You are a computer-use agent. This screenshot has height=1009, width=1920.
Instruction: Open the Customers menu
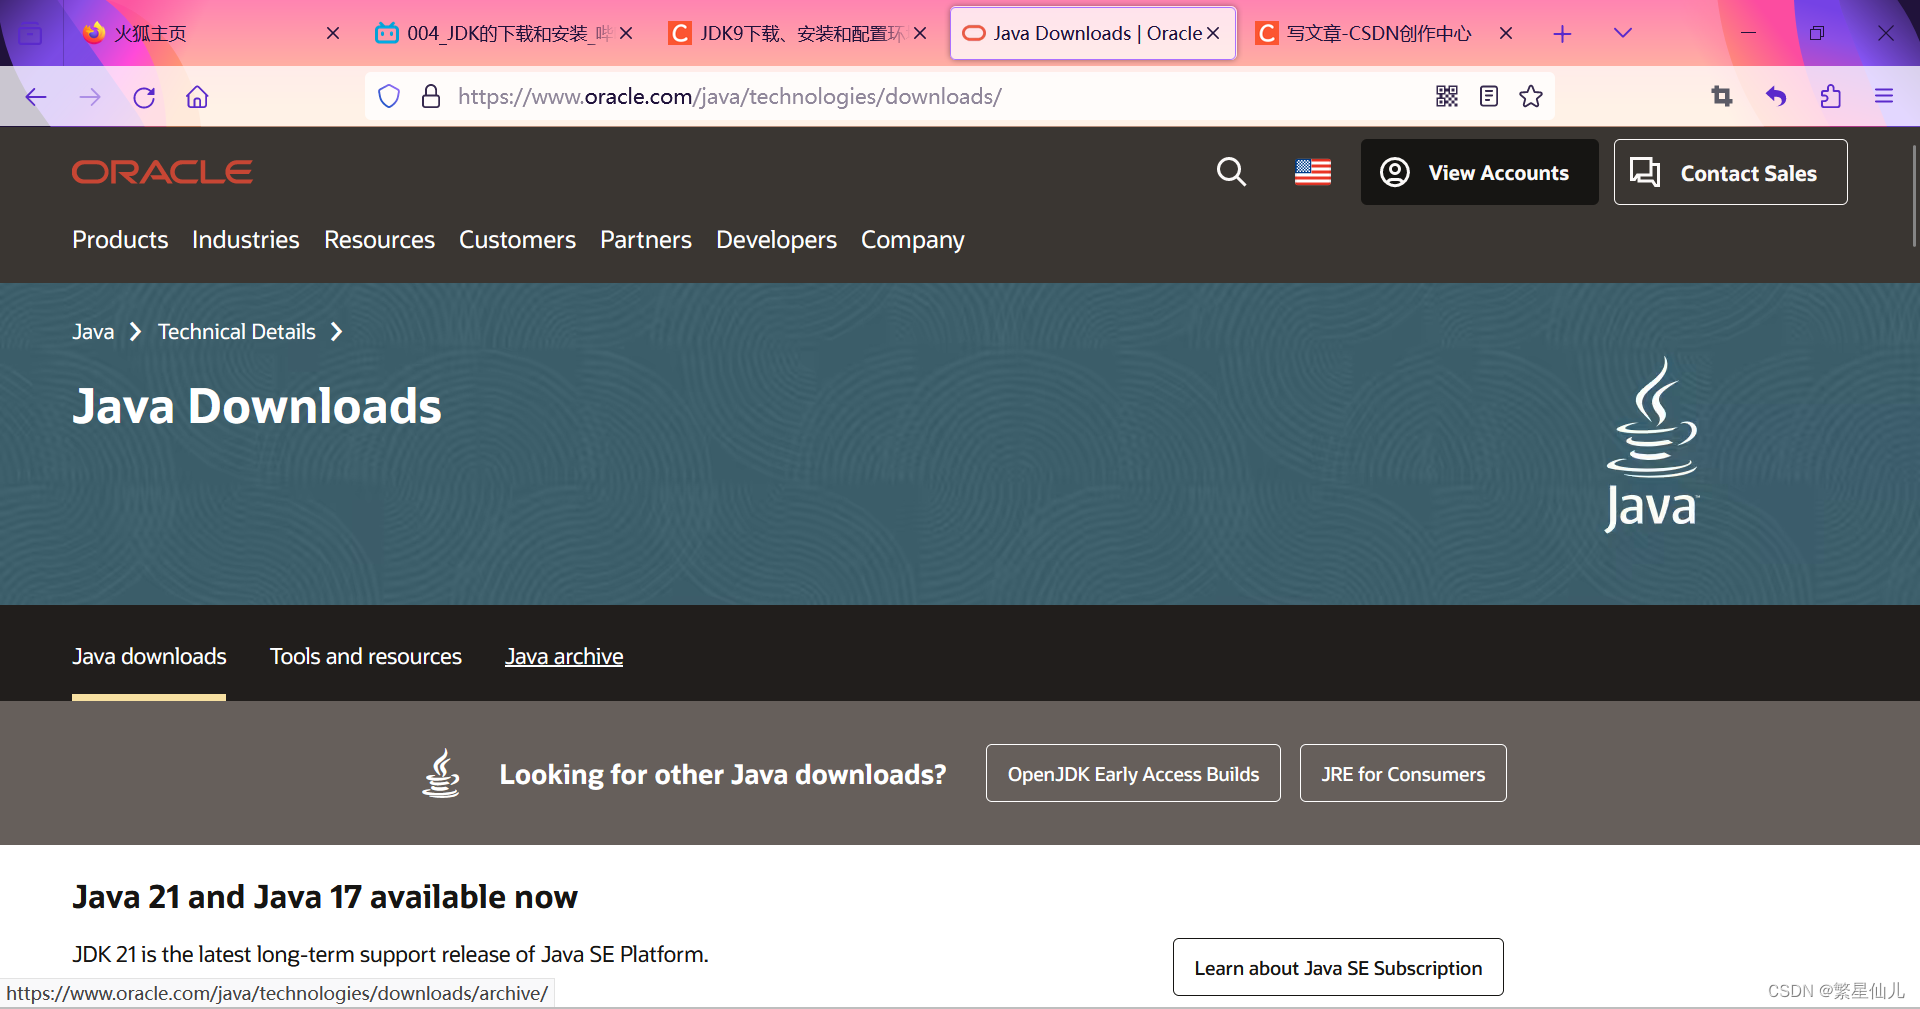tap(517, 240)
